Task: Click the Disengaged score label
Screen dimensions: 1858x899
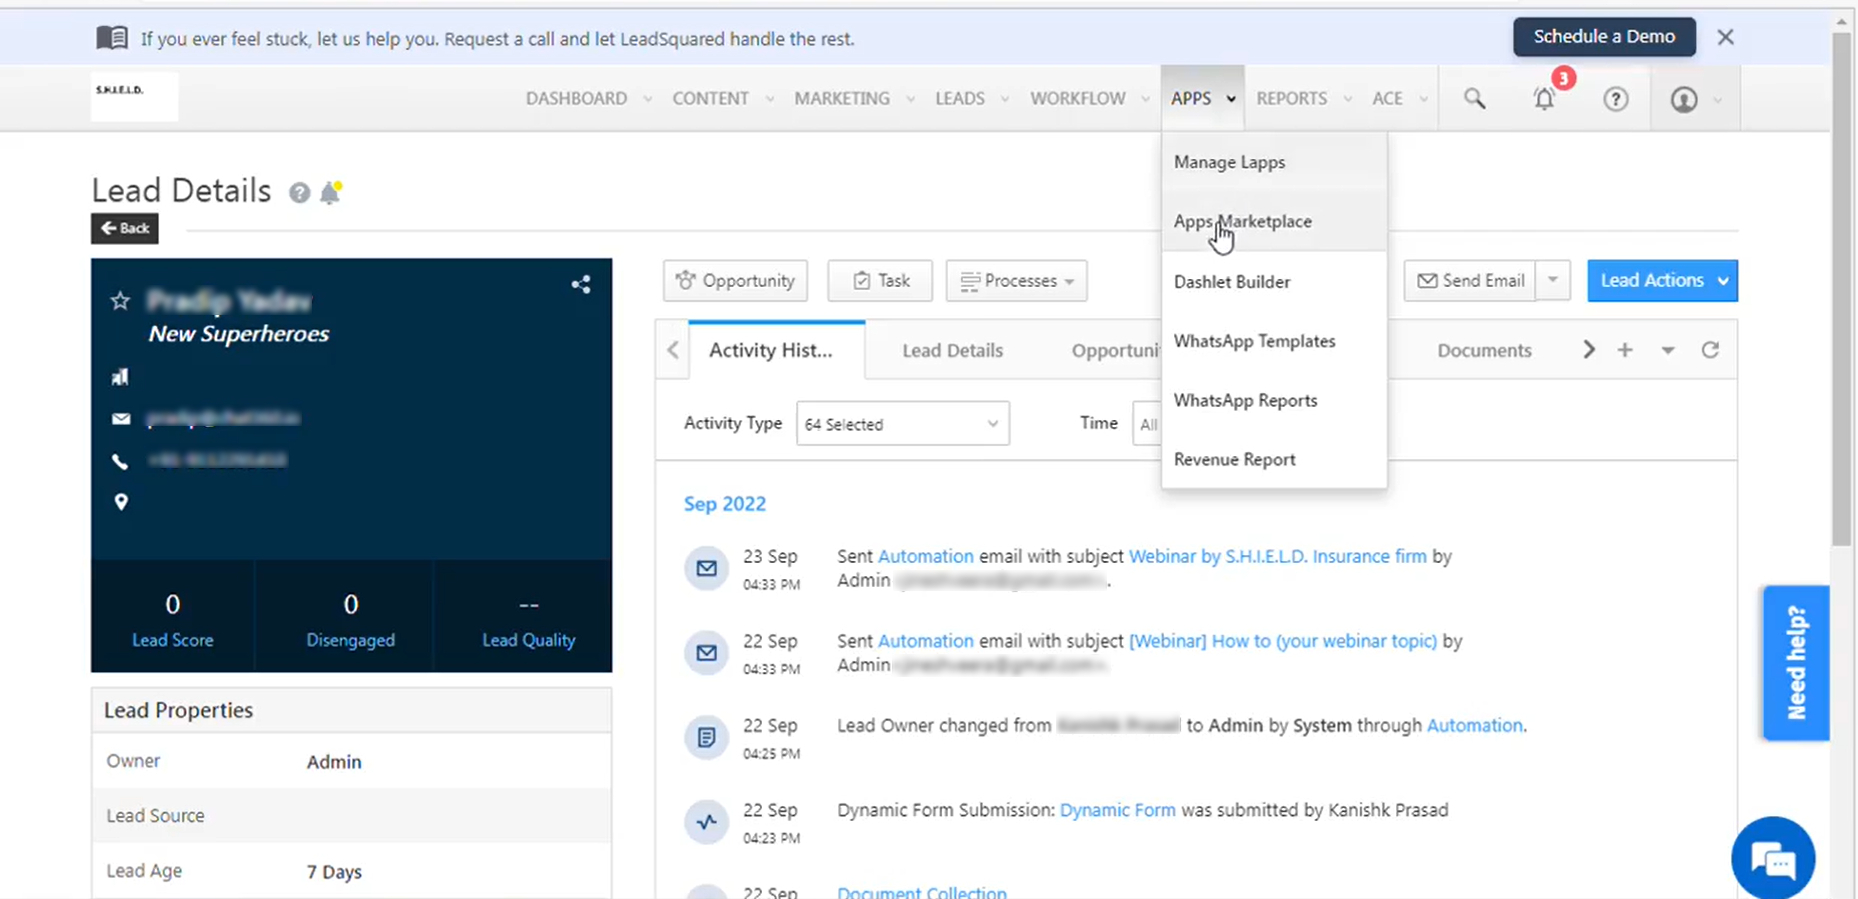Action: coord(350,640)
